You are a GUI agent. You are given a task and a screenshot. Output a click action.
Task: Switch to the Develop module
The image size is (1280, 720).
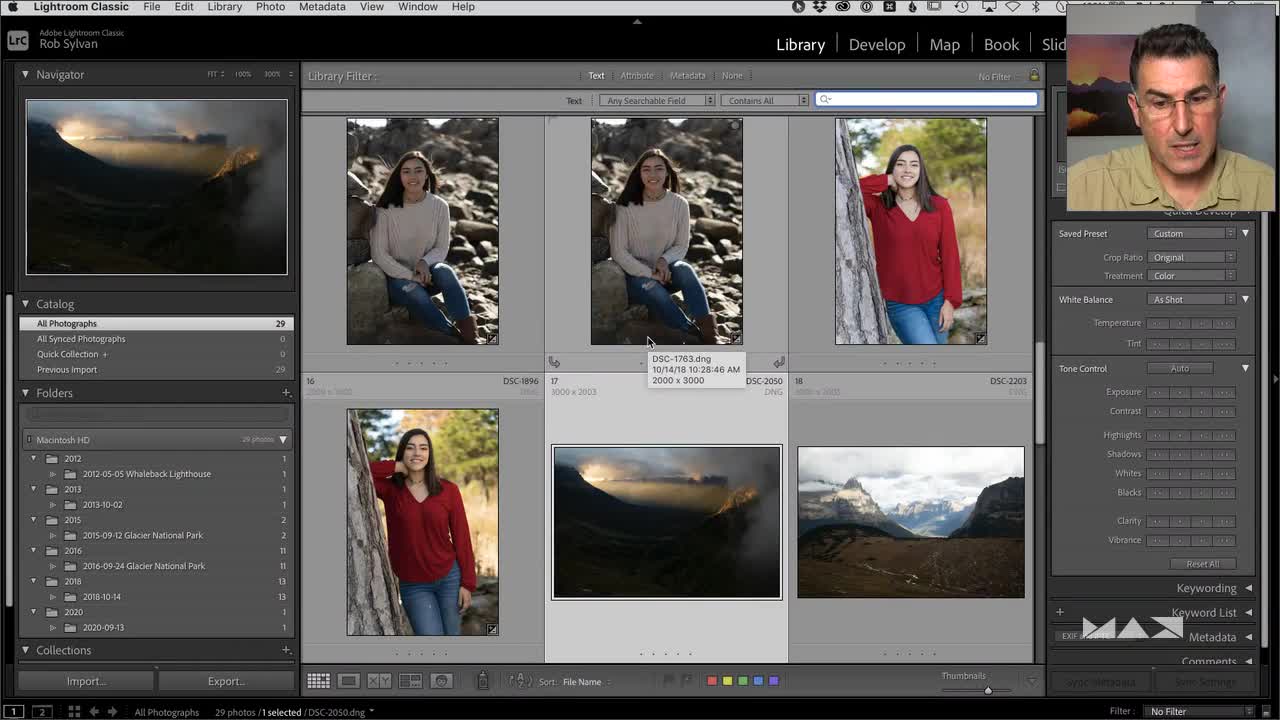[x=876, y=44]
